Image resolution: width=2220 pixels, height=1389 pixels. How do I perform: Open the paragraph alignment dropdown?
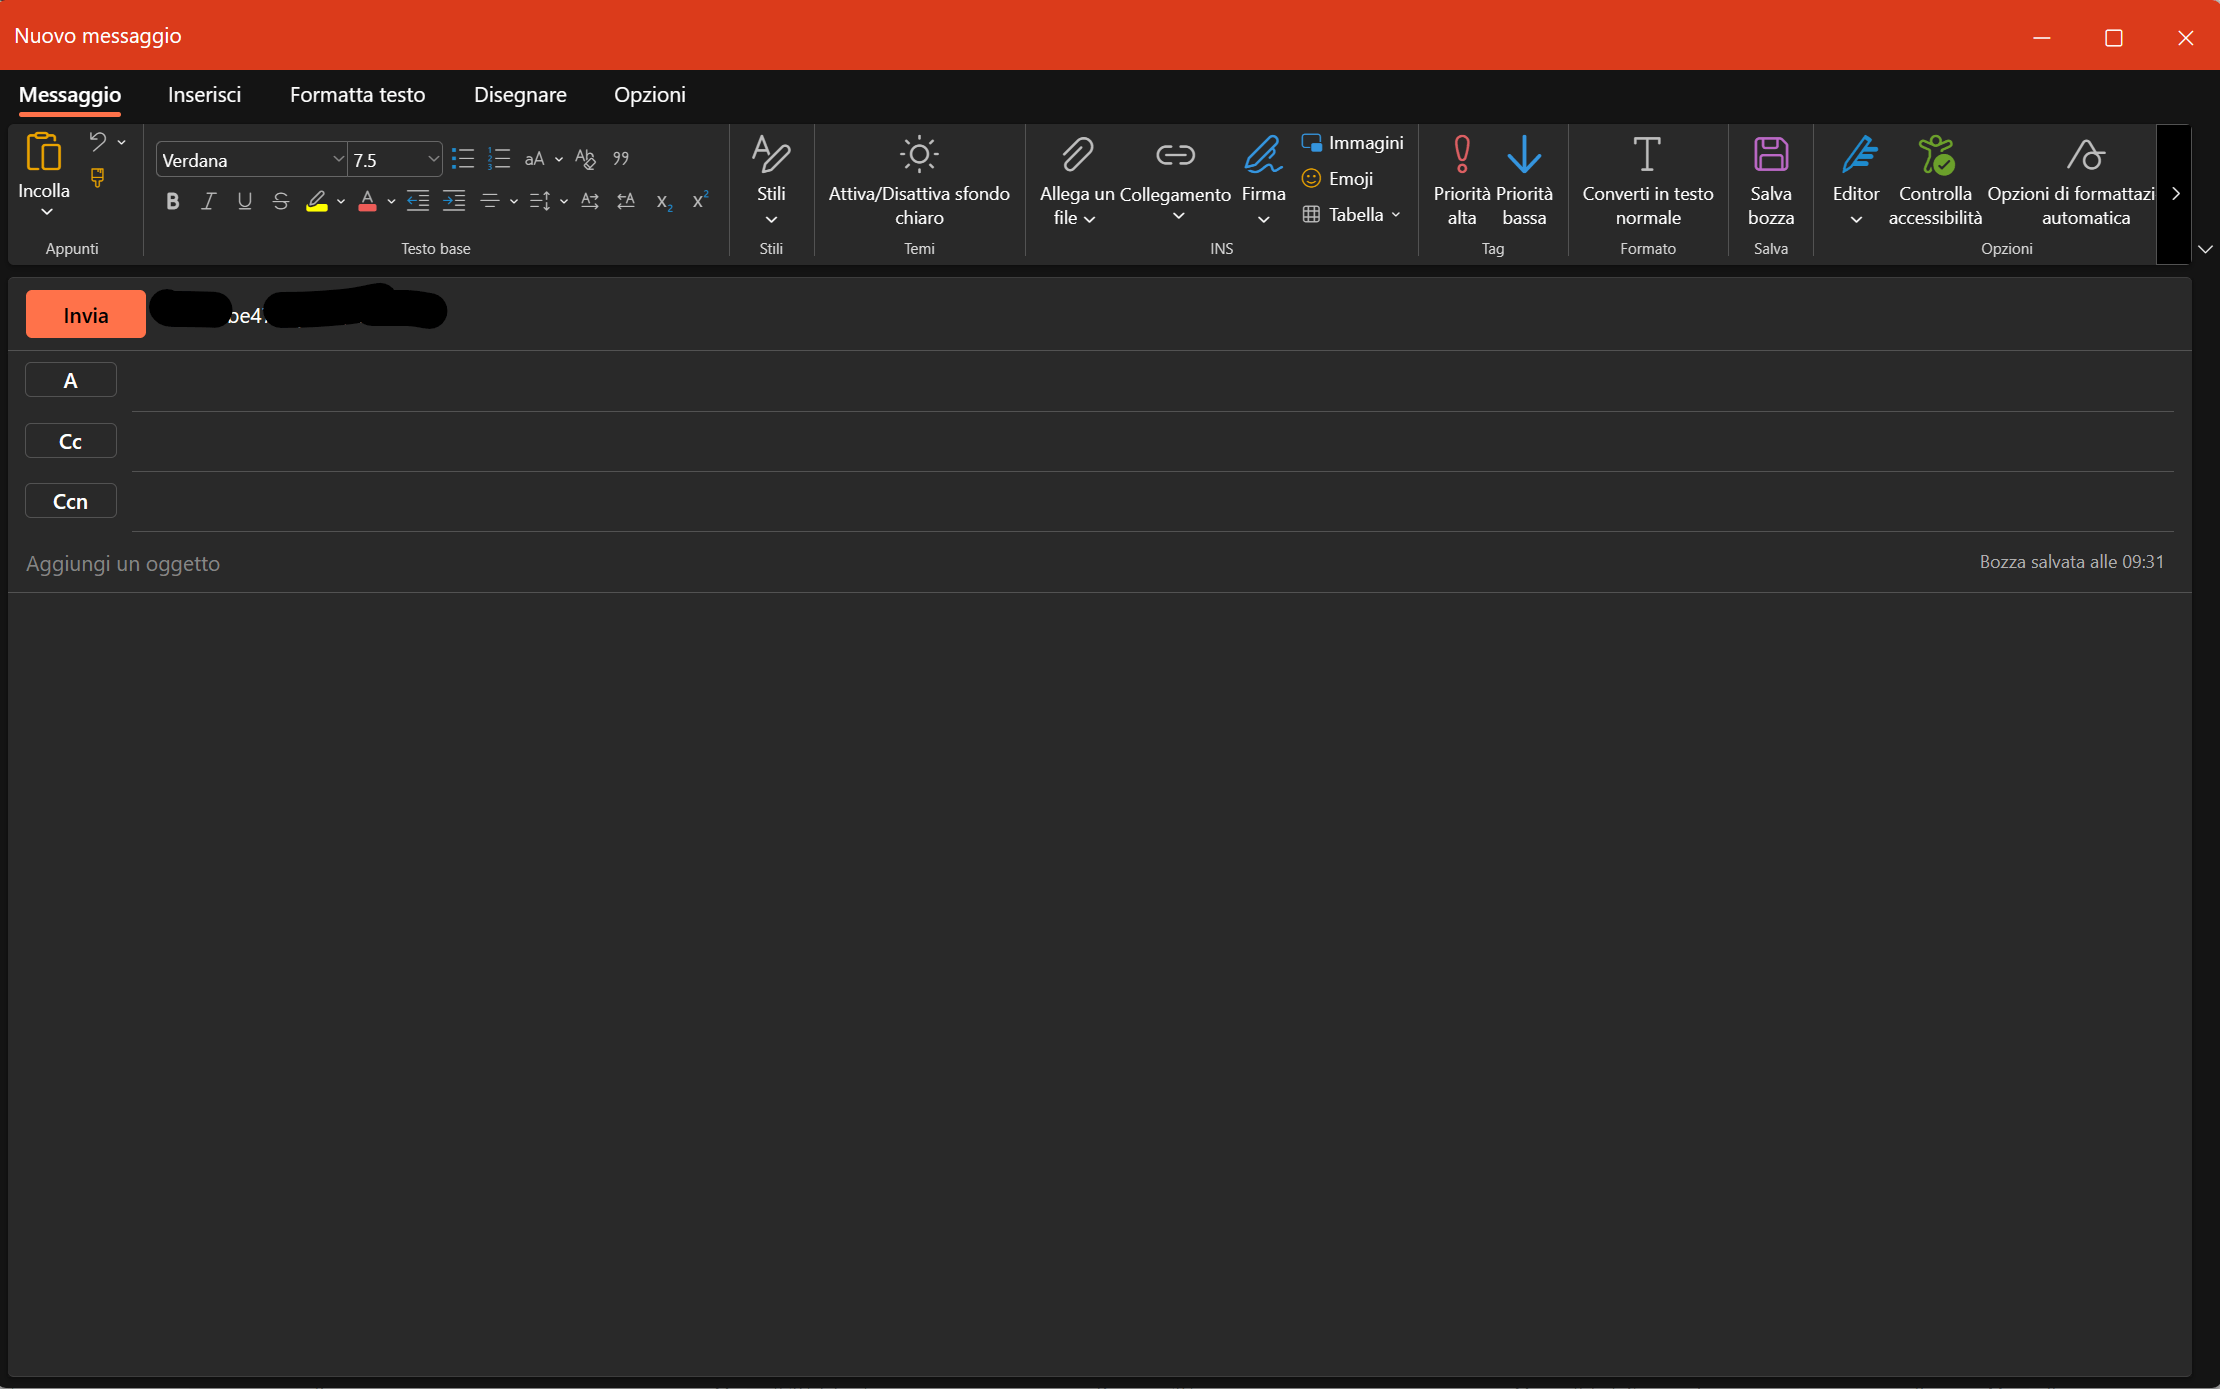514,201
